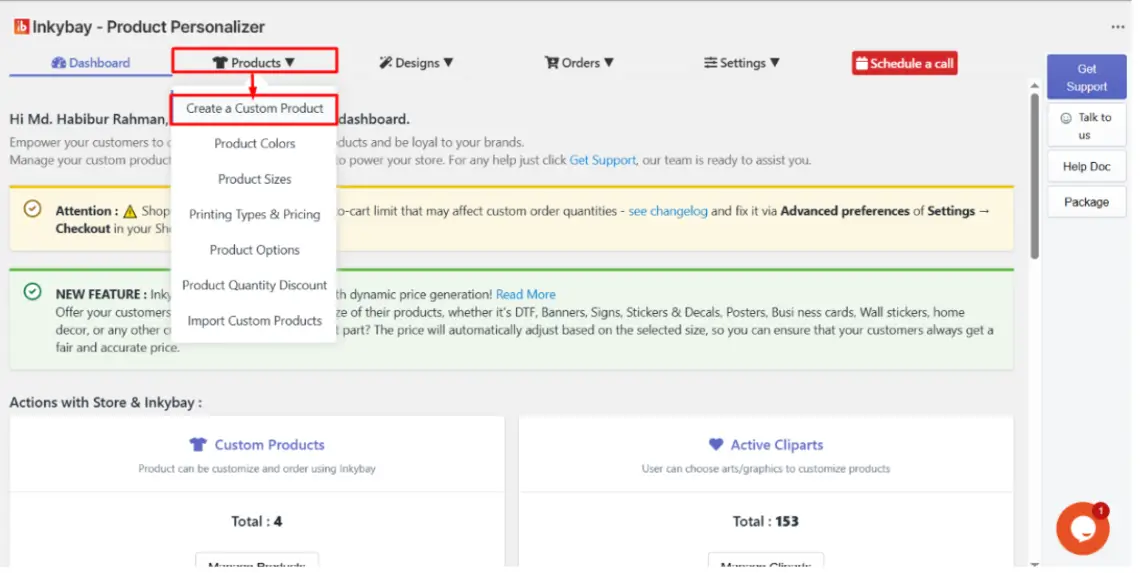
Task: Click the calendar icon on Schedule a call
Action: pos(861,64)
